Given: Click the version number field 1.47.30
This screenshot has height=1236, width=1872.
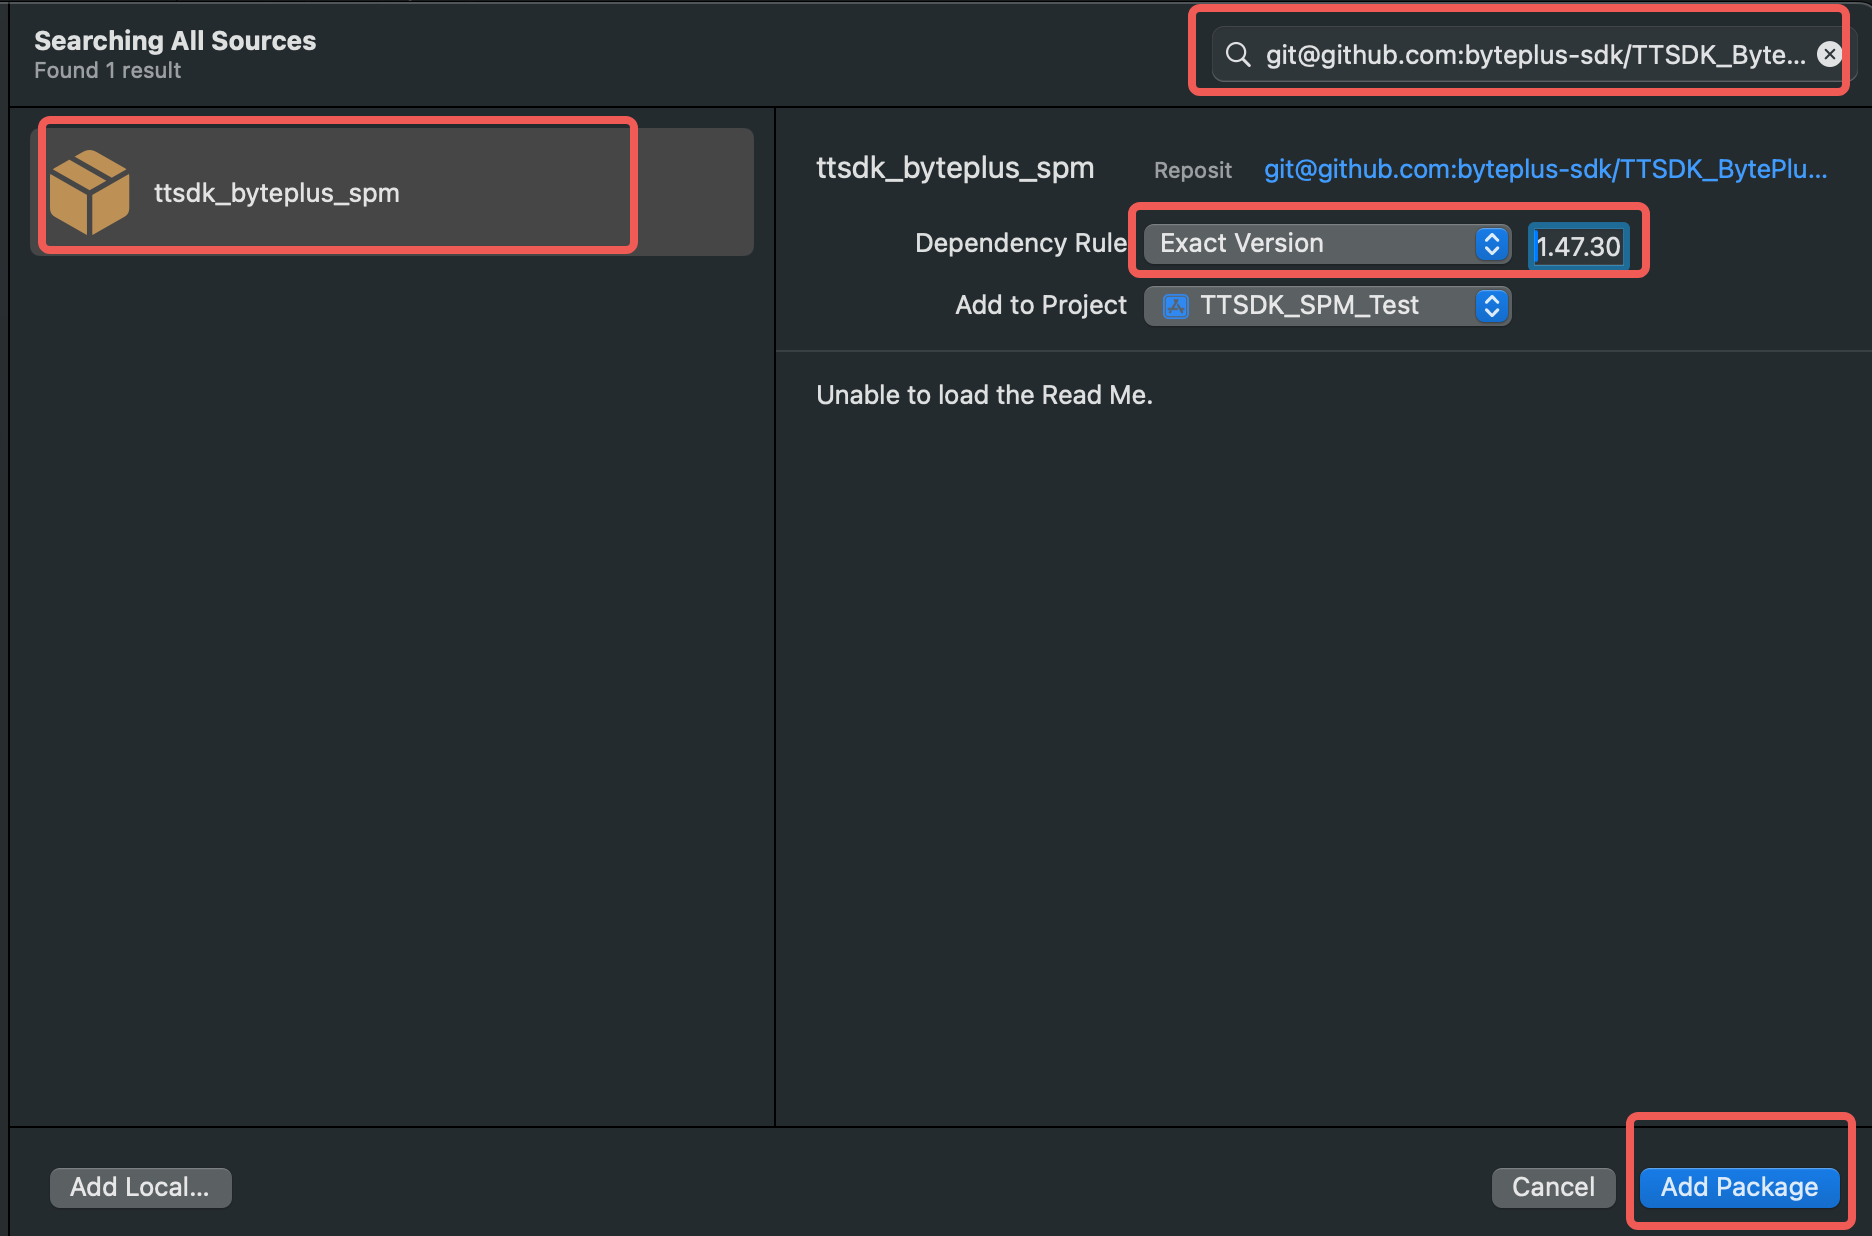Looking at the screenshot, I should tap(1578, 246).
